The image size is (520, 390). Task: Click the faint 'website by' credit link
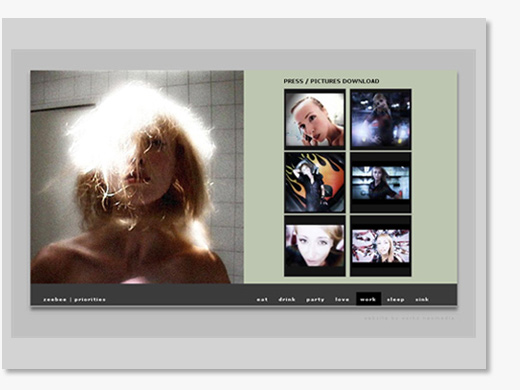point(409,318)
